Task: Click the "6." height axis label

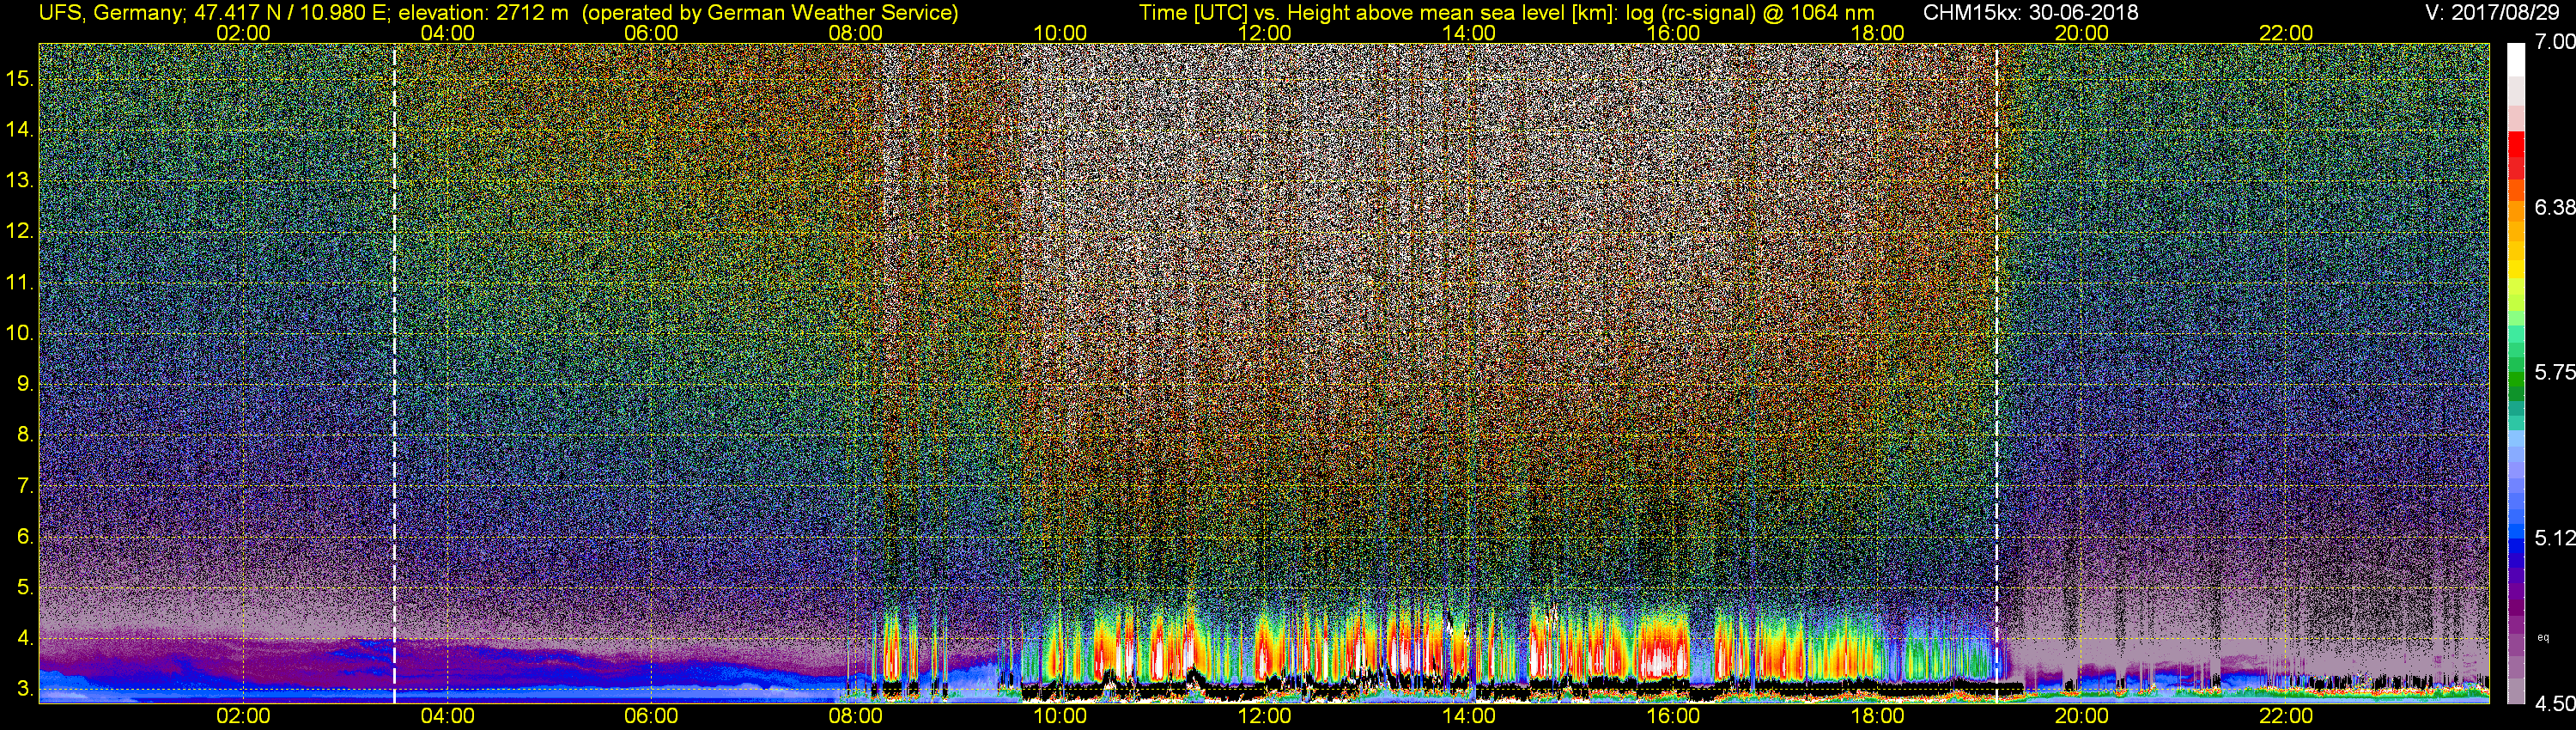Action: click(x=26, y=537)
